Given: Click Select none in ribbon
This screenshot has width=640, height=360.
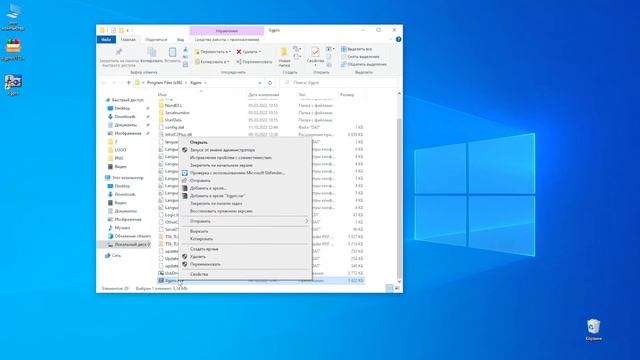Looking at the screenshot, I should click(360, 57).
